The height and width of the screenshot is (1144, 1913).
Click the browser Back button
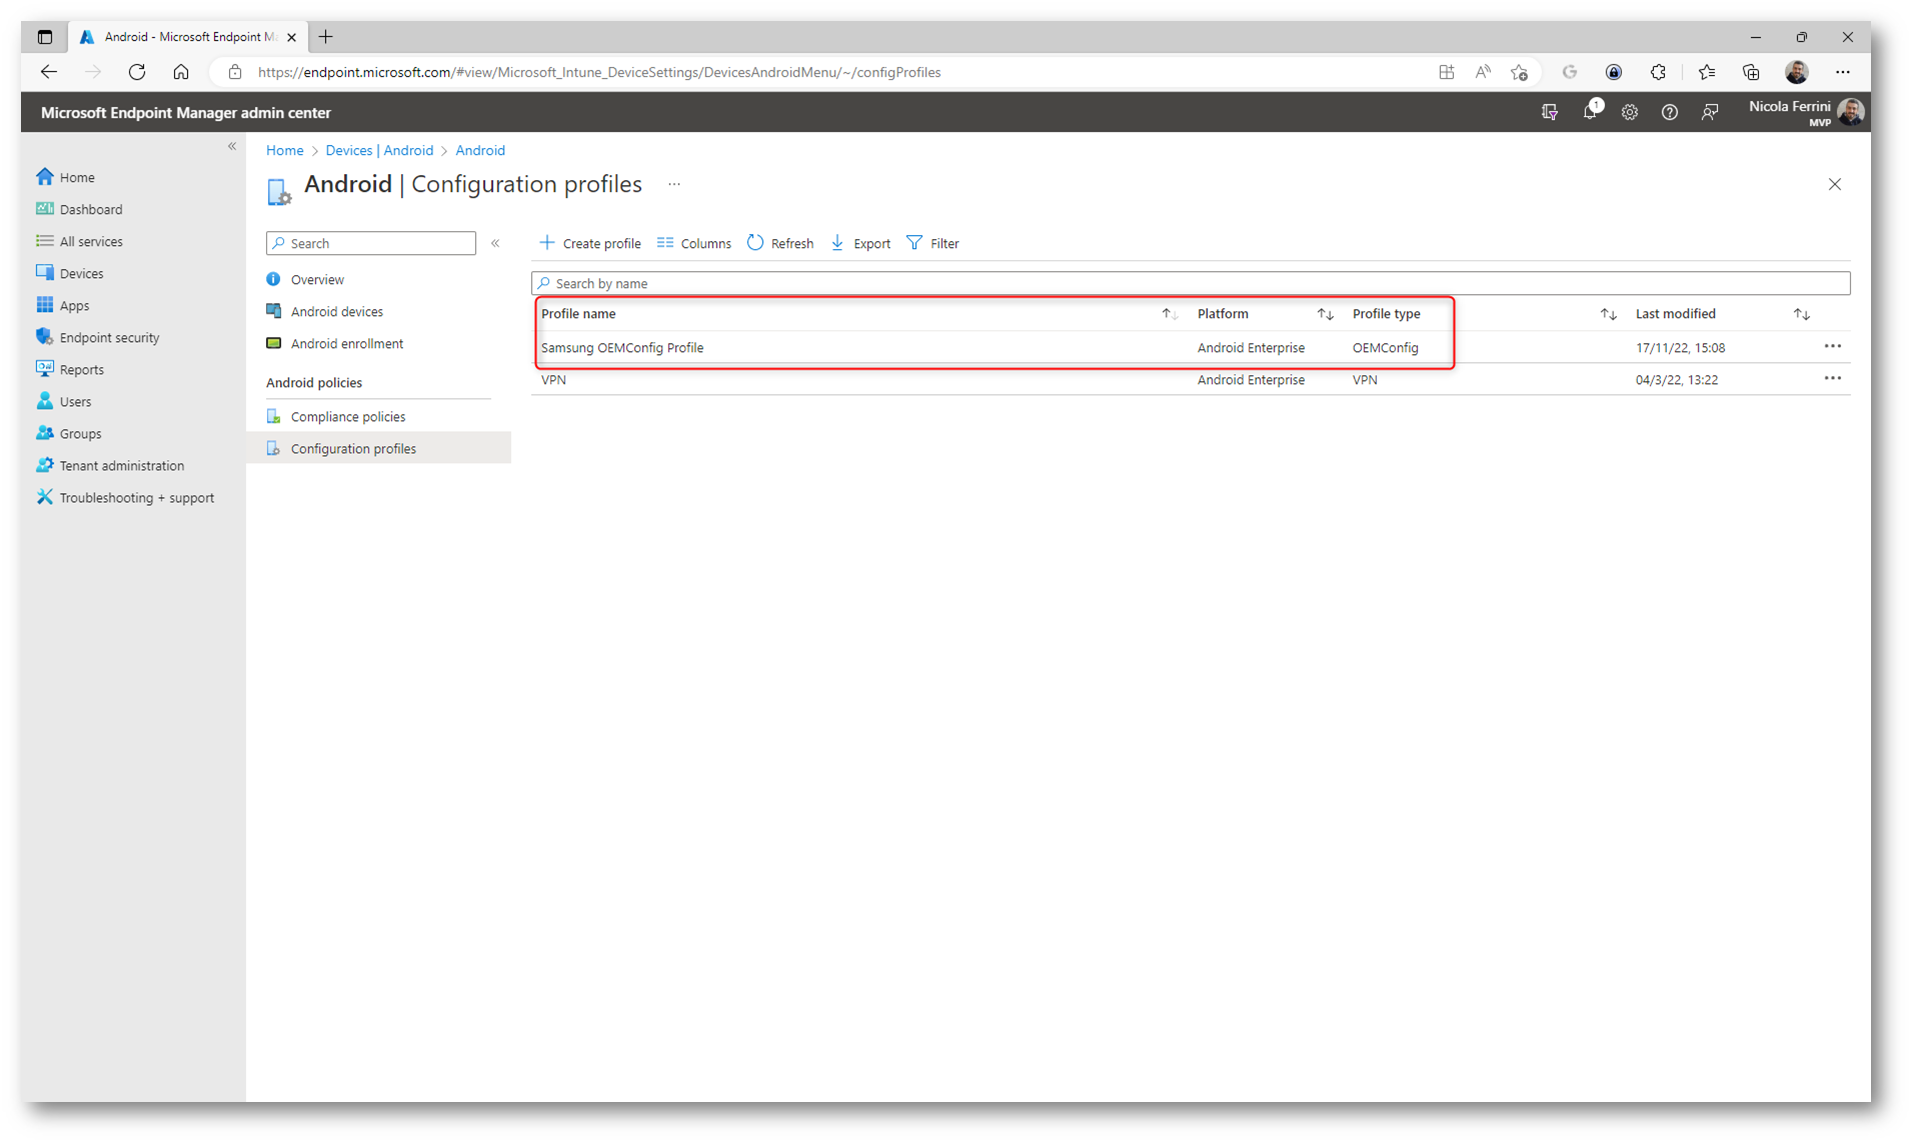coord(49,72)
